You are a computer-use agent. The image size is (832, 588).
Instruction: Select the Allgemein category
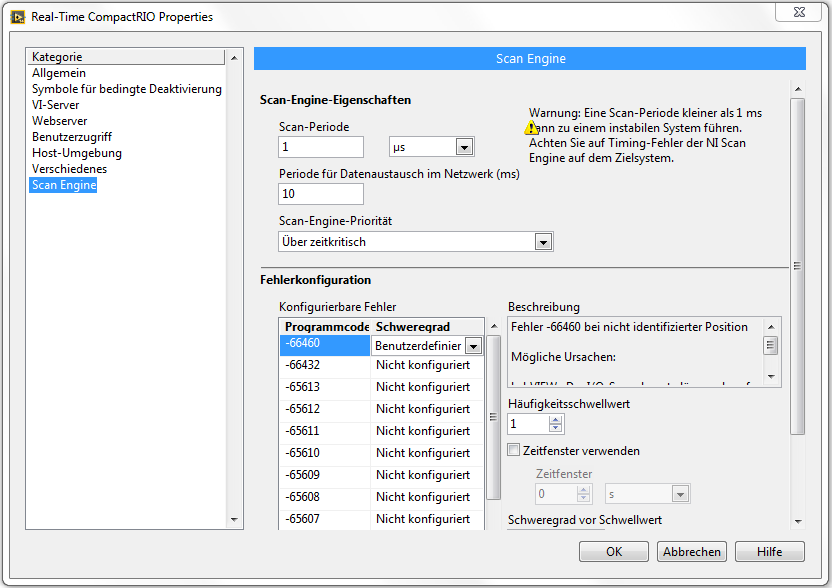click(x=59, y=73)
